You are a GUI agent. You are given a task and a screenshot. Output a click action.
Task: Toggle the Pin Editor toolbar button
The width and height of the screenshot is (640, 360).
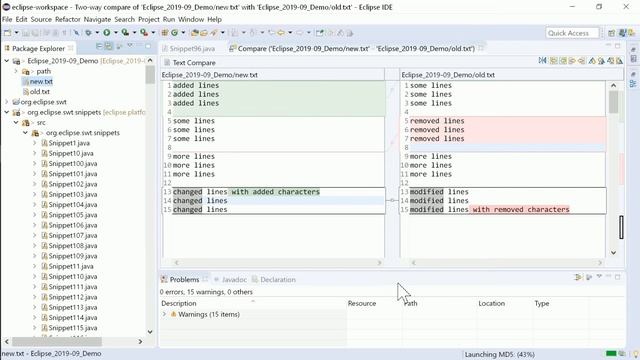(319, 33)
